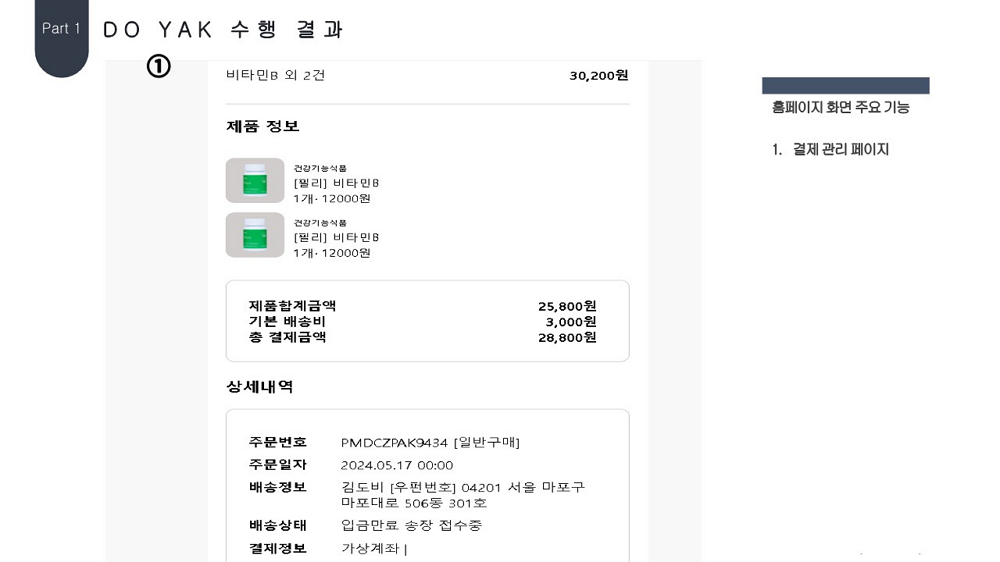The height and width of the screenshot is (562, 1000).
Task: Click the 기본 배송비 3,000원 row
Action: [422, 322]
